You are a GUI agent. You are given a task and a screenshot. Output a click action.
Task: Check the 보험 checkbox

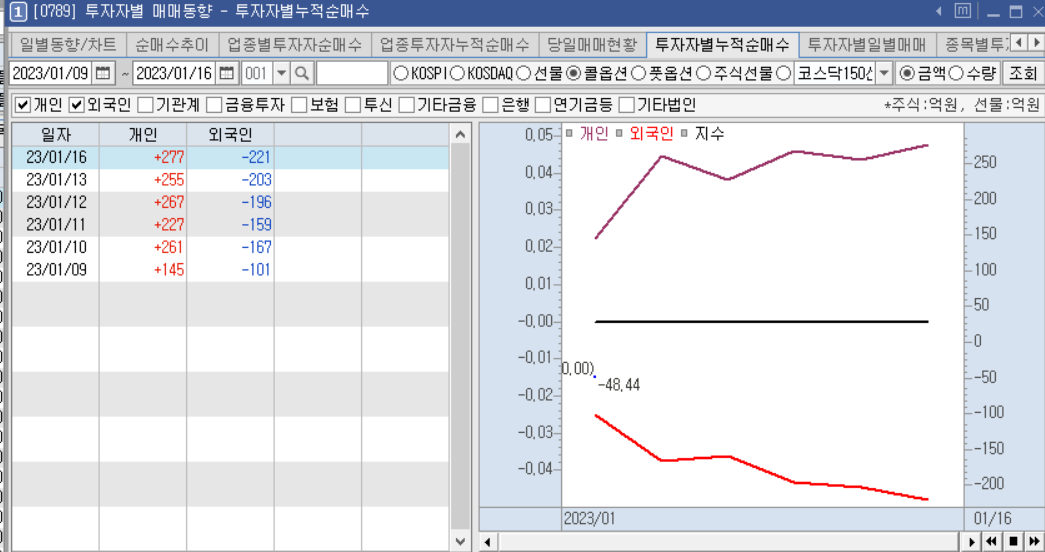click(x=299, y=105)
